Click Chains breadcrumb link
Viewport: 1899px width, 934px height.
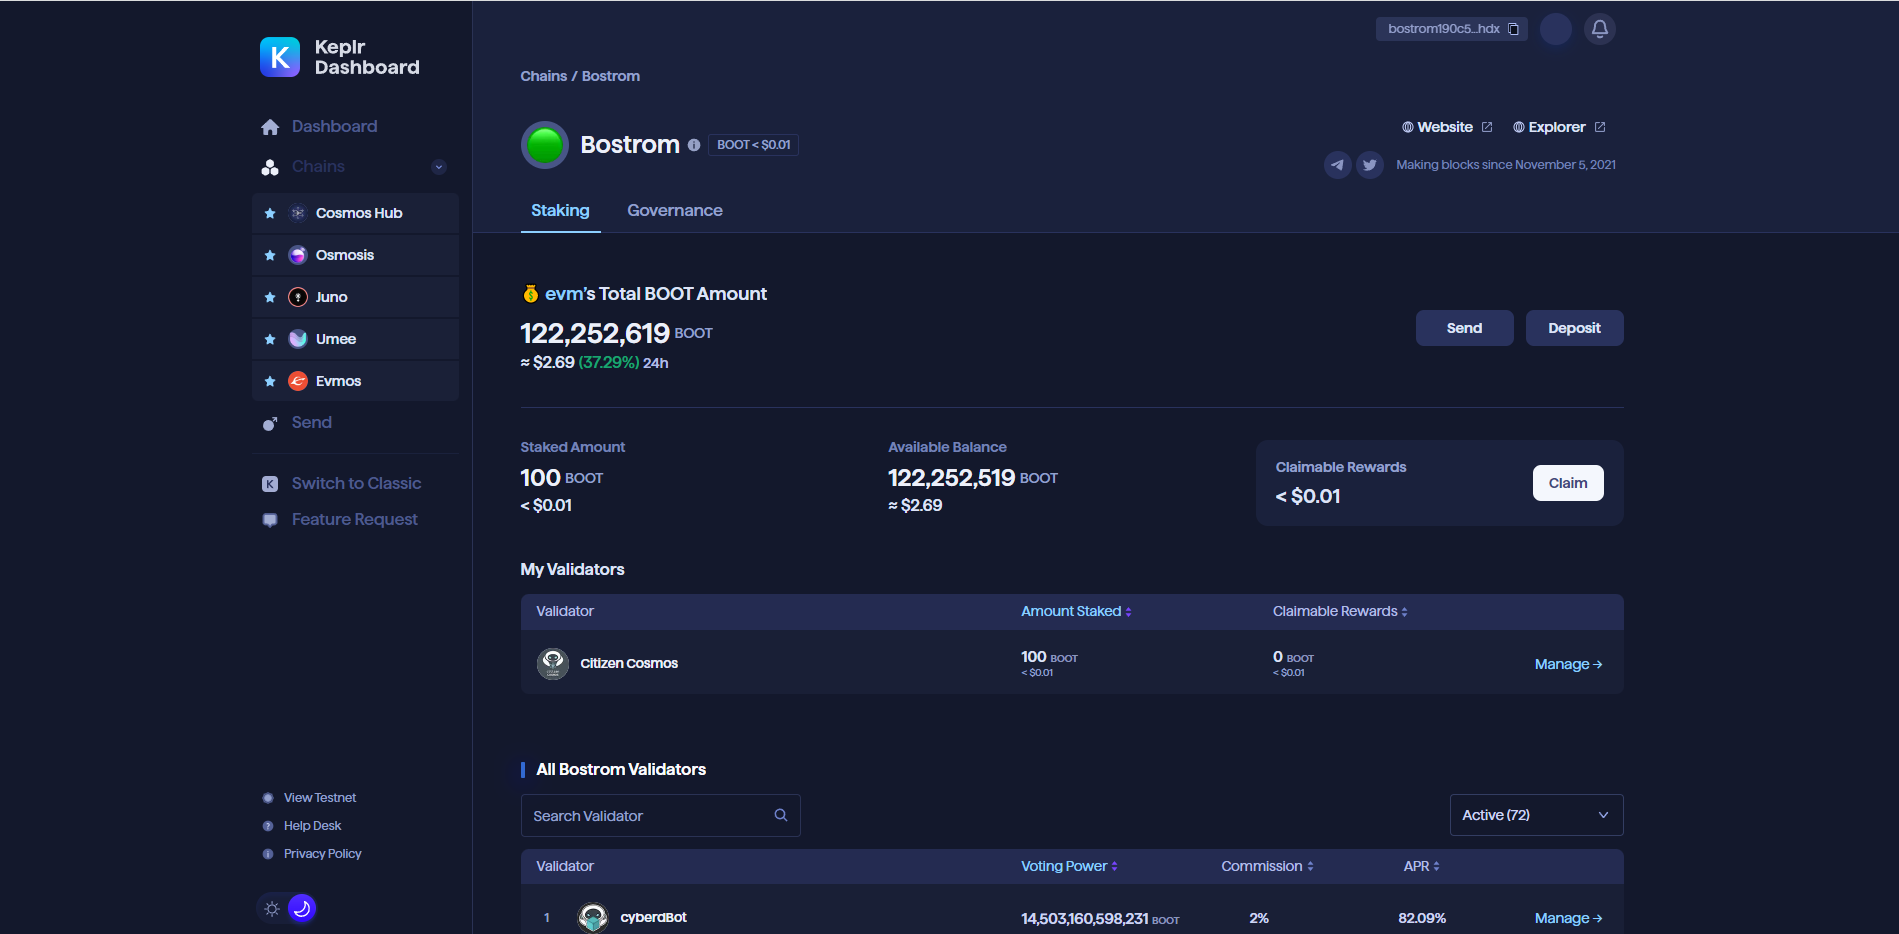point(544,76)
